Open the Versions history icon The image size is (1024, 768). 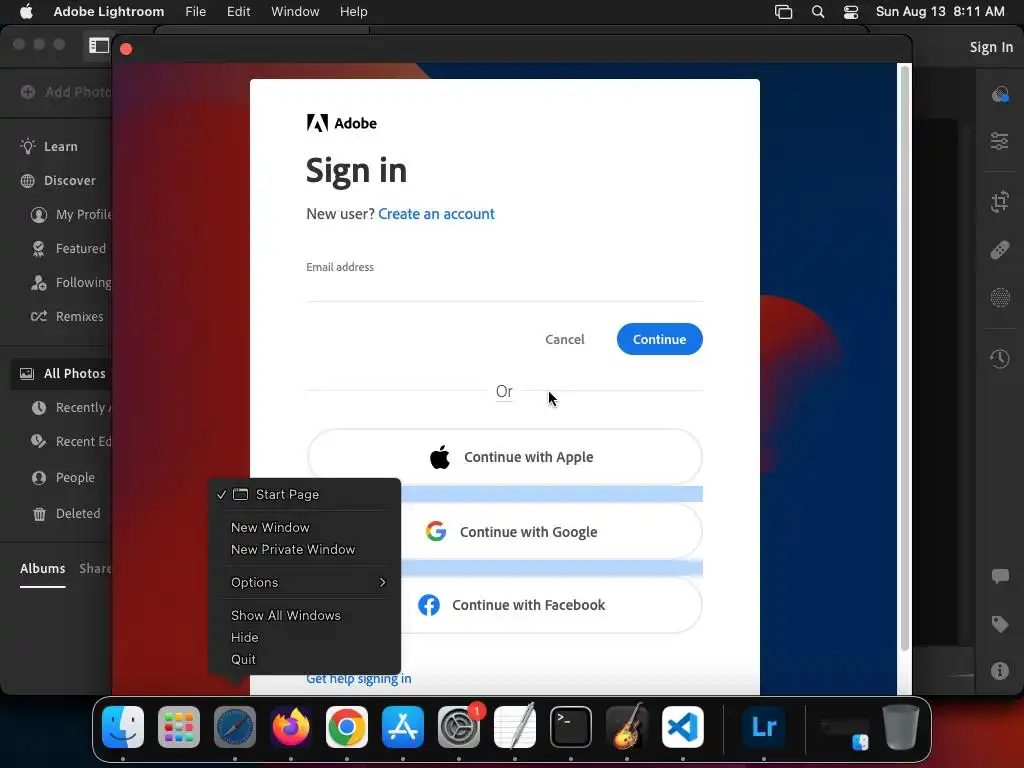999,359
